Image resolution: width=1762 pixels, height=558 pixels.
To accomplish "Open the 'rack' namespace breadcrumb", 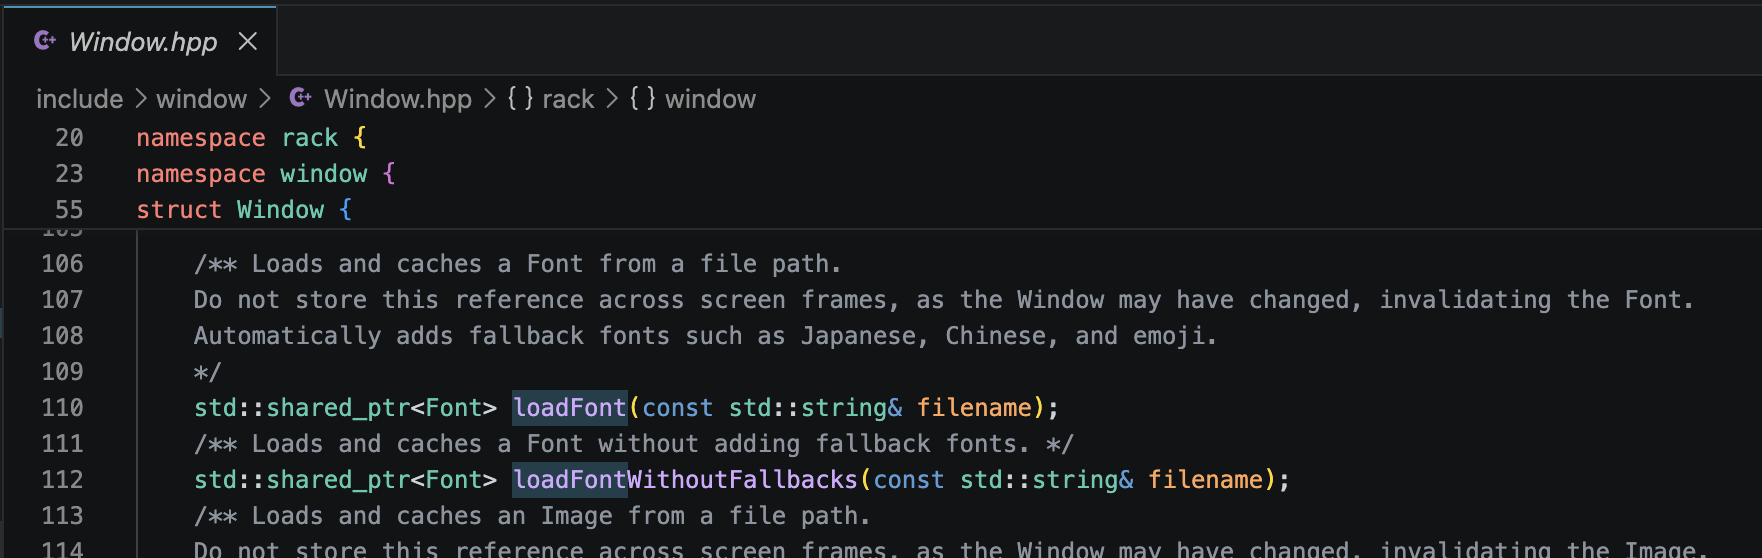I will [x=568, y=99].
